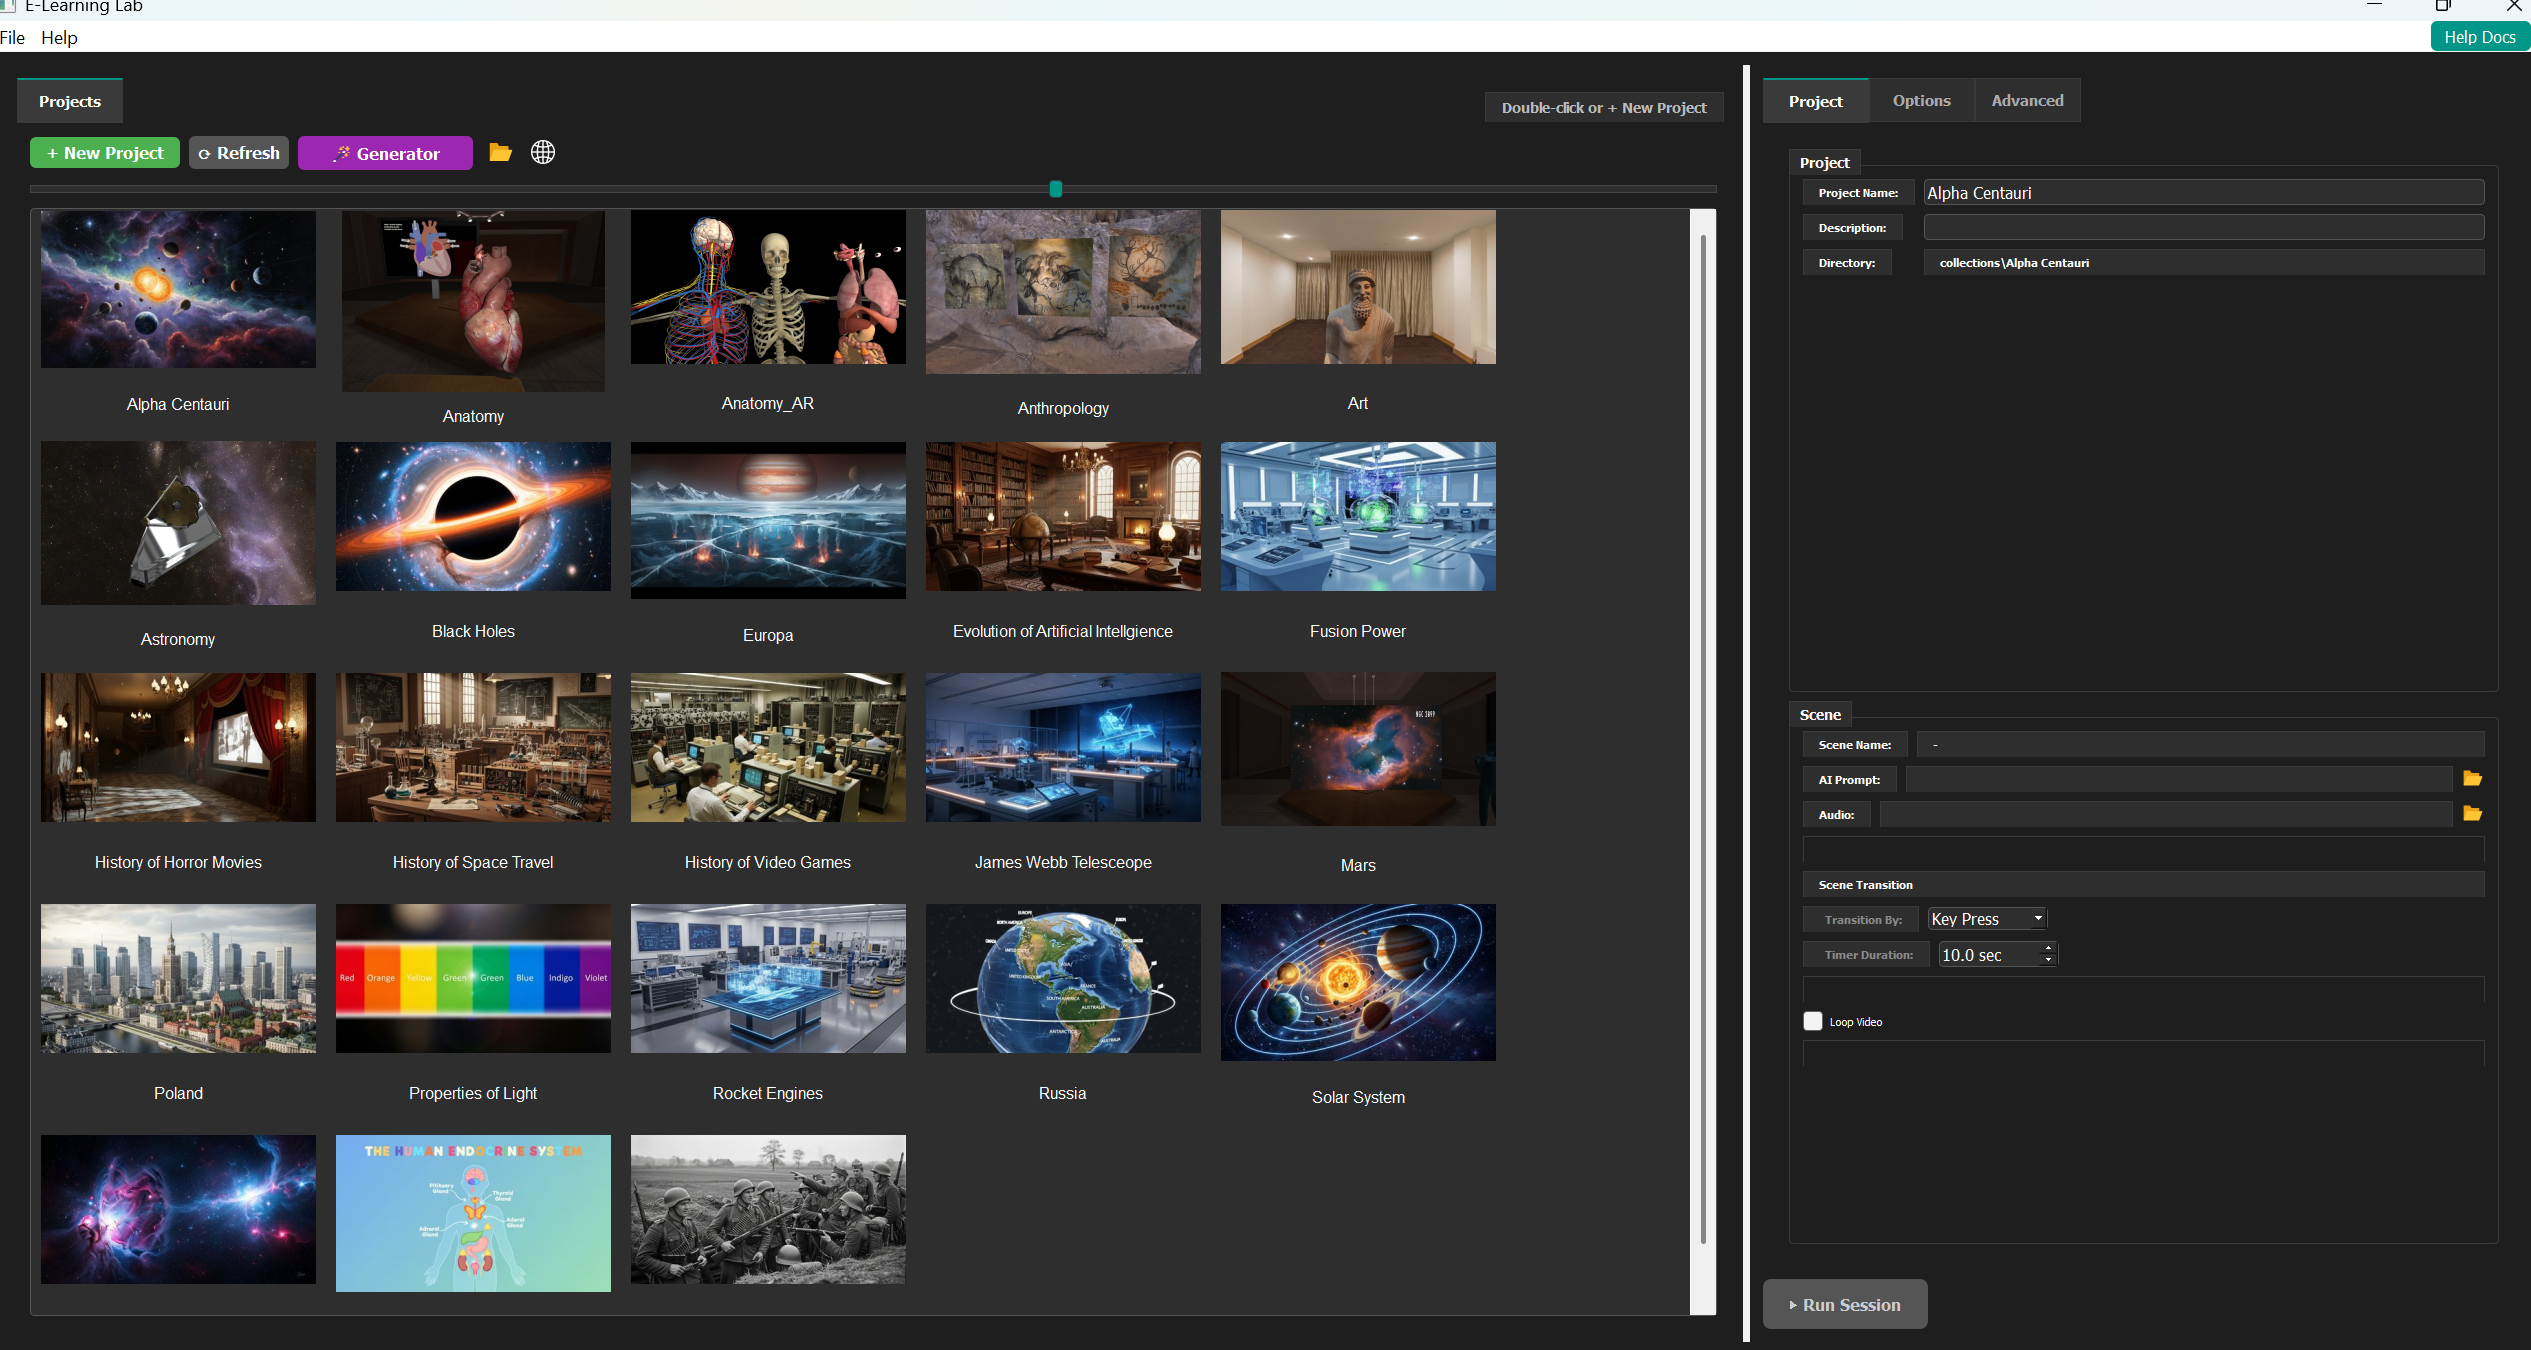
Task: Switch to the Options tab
Action: [x=1921, y=101]
